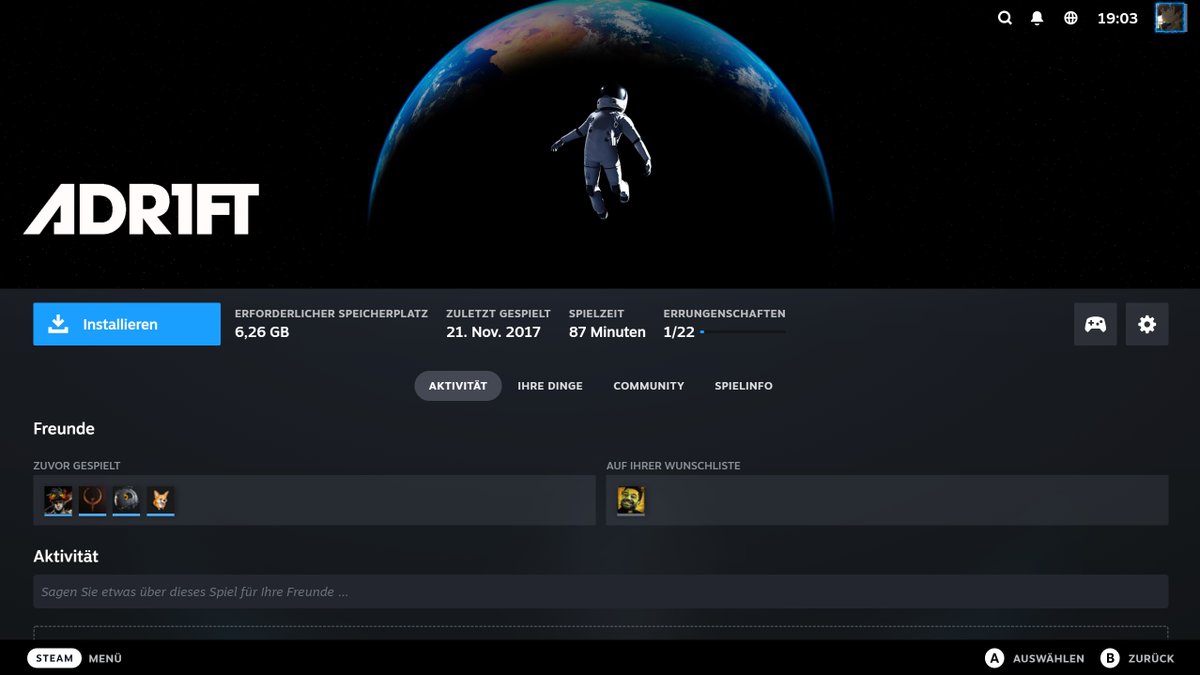Open notifications bell icon
The image size is (1200, 675).
tap(1037, 18)
